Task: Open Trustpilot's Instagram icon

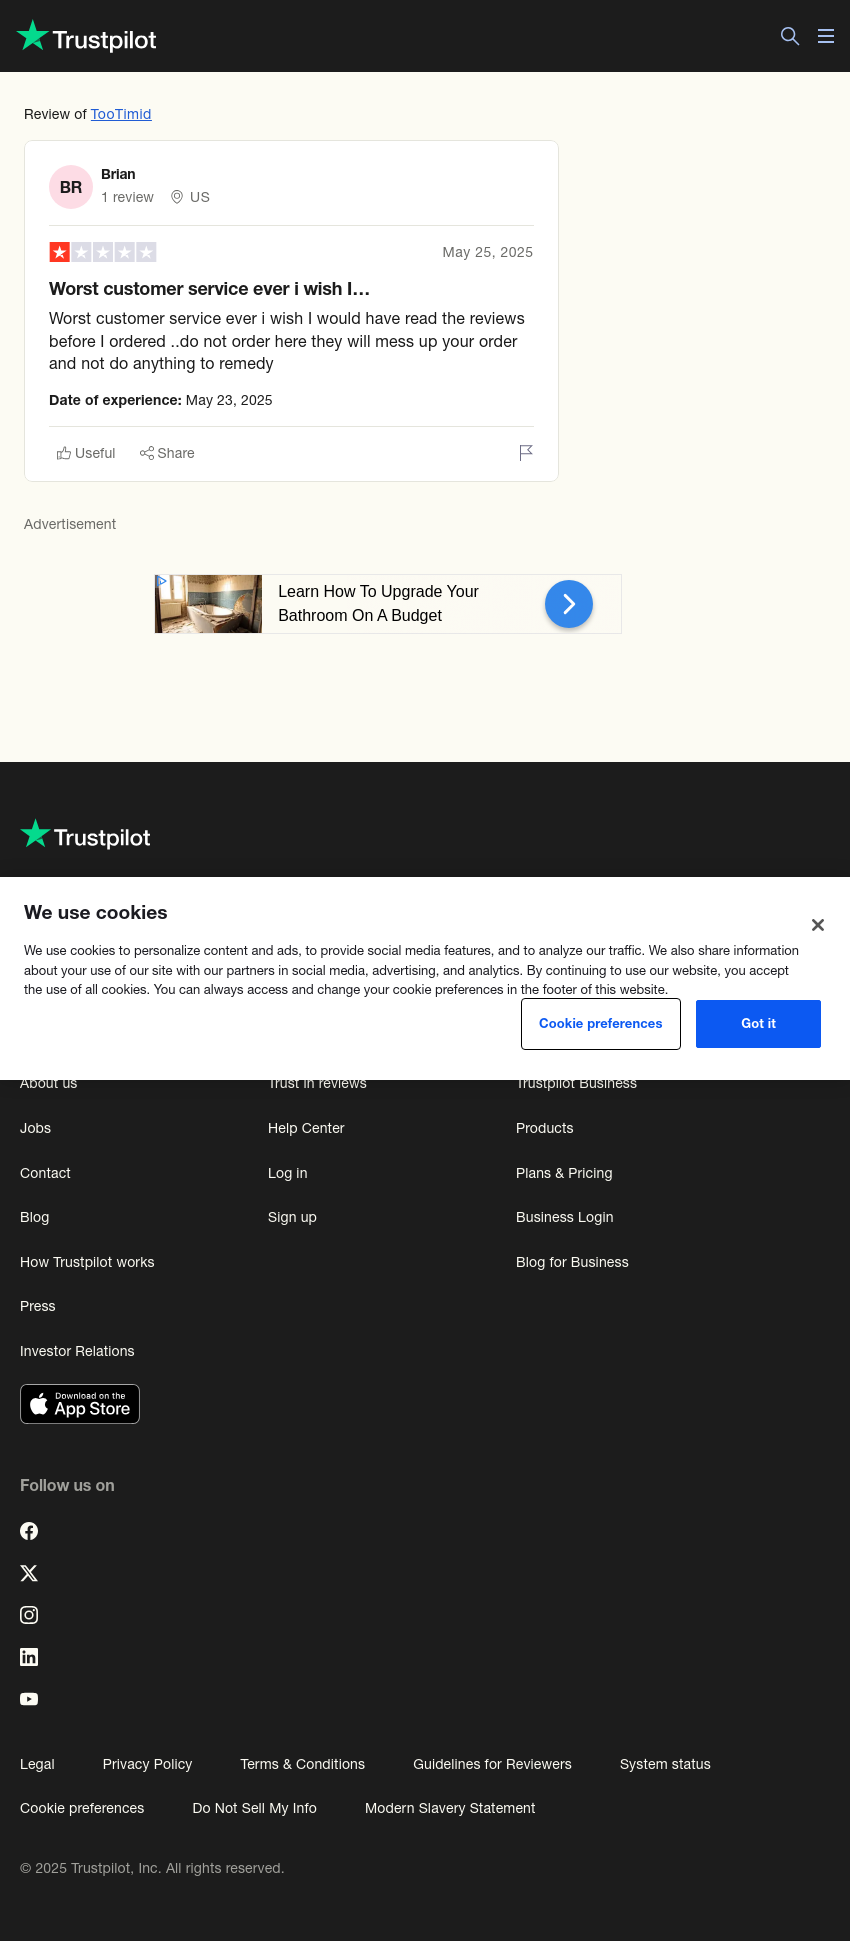Action: (29, 1615)
